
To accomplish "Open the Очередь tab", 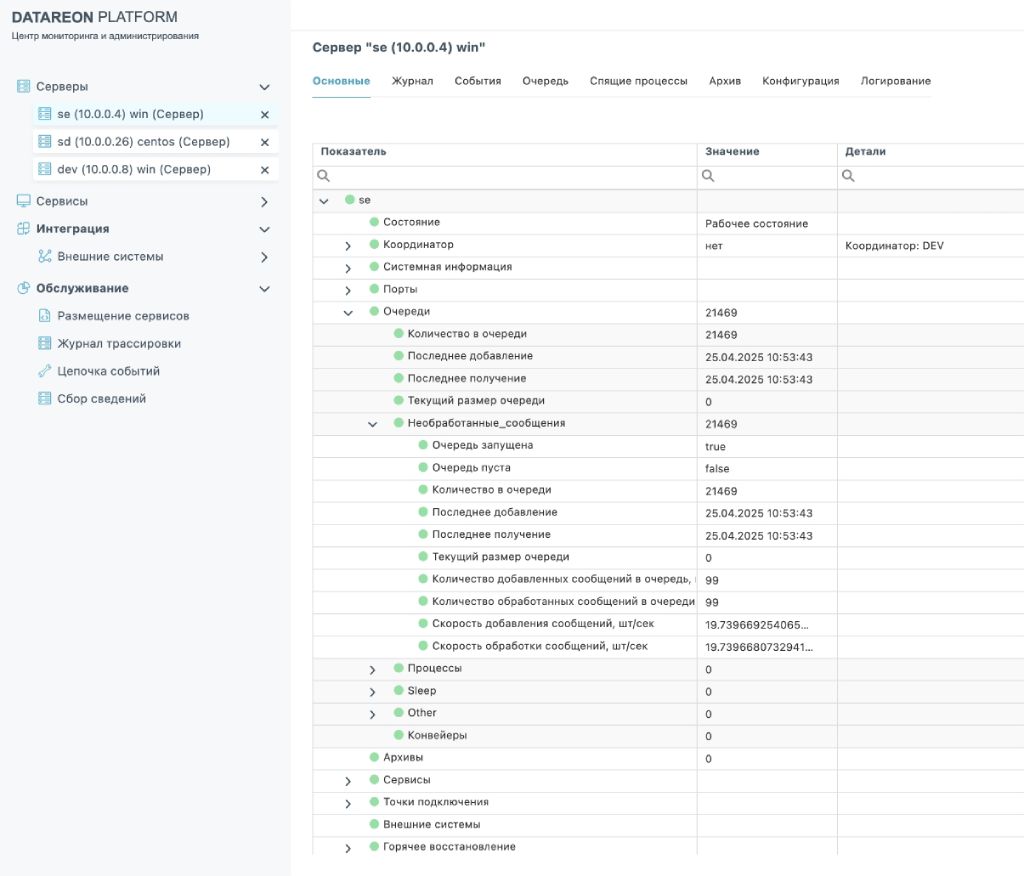I will pyautogui.click(x=545, y=81).
